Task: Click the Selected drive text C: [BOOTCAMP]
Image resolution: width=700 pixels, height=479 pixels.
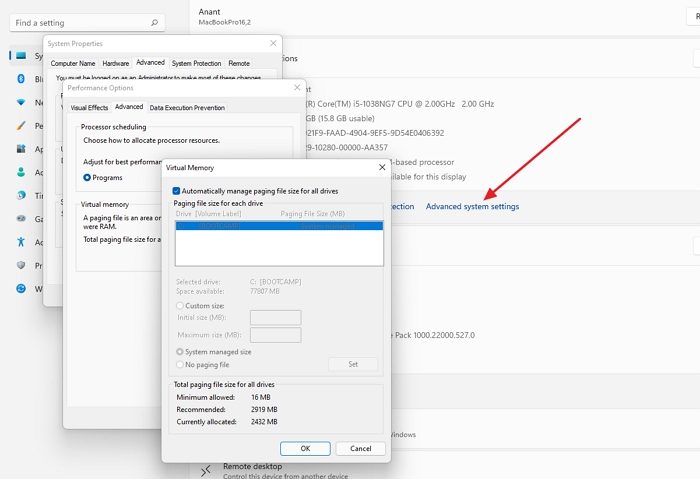Action: point(275,282)
